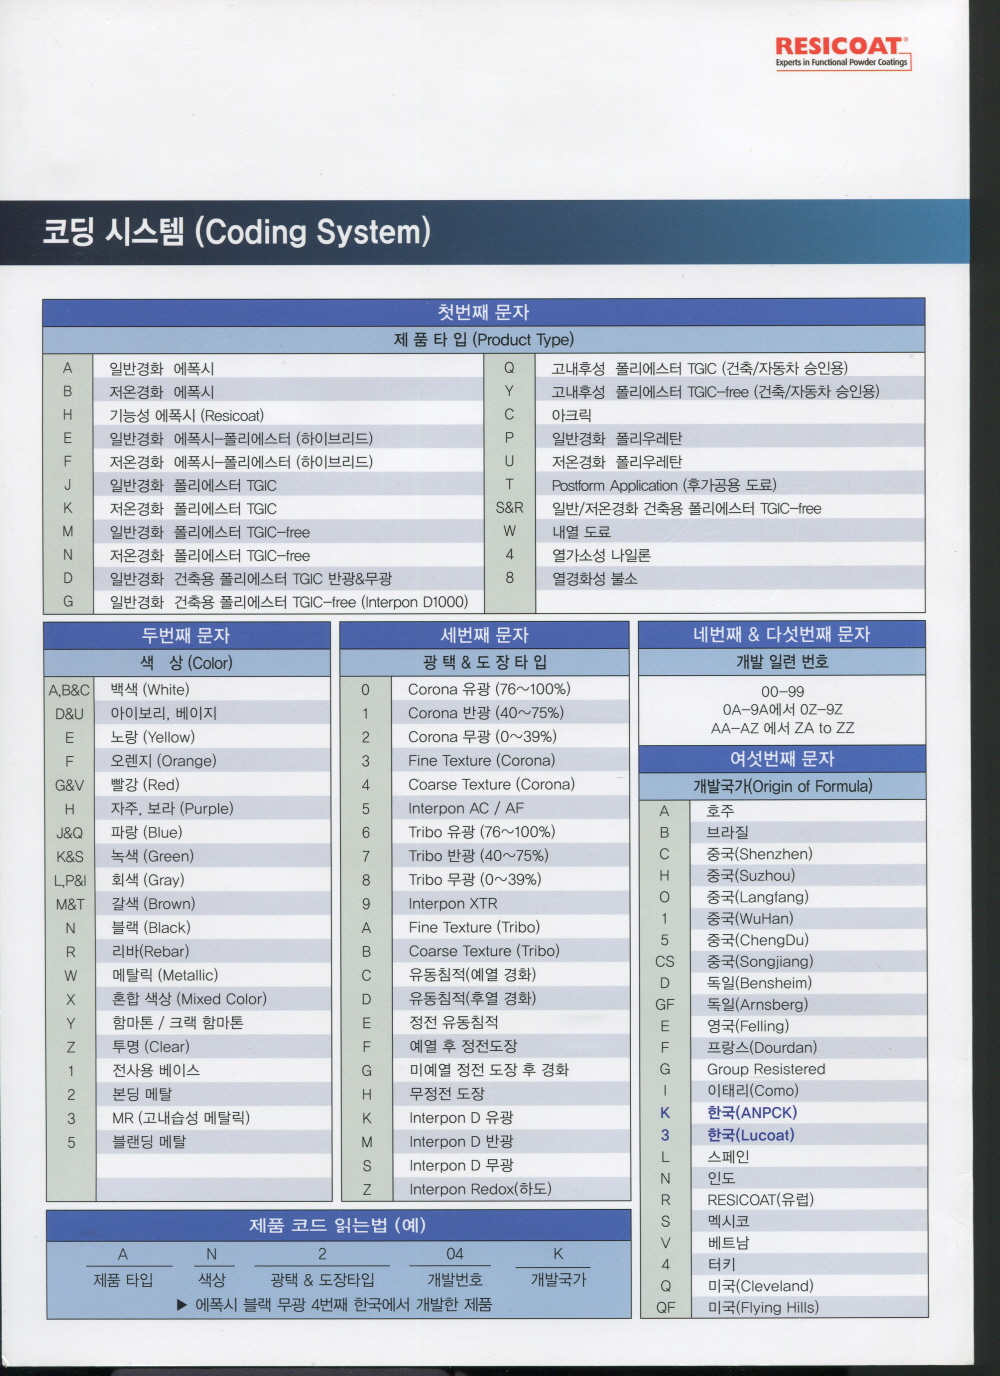Select Postform Application product type row
This screenshot has width=1000, height=1376.
[x=663, y=485]
